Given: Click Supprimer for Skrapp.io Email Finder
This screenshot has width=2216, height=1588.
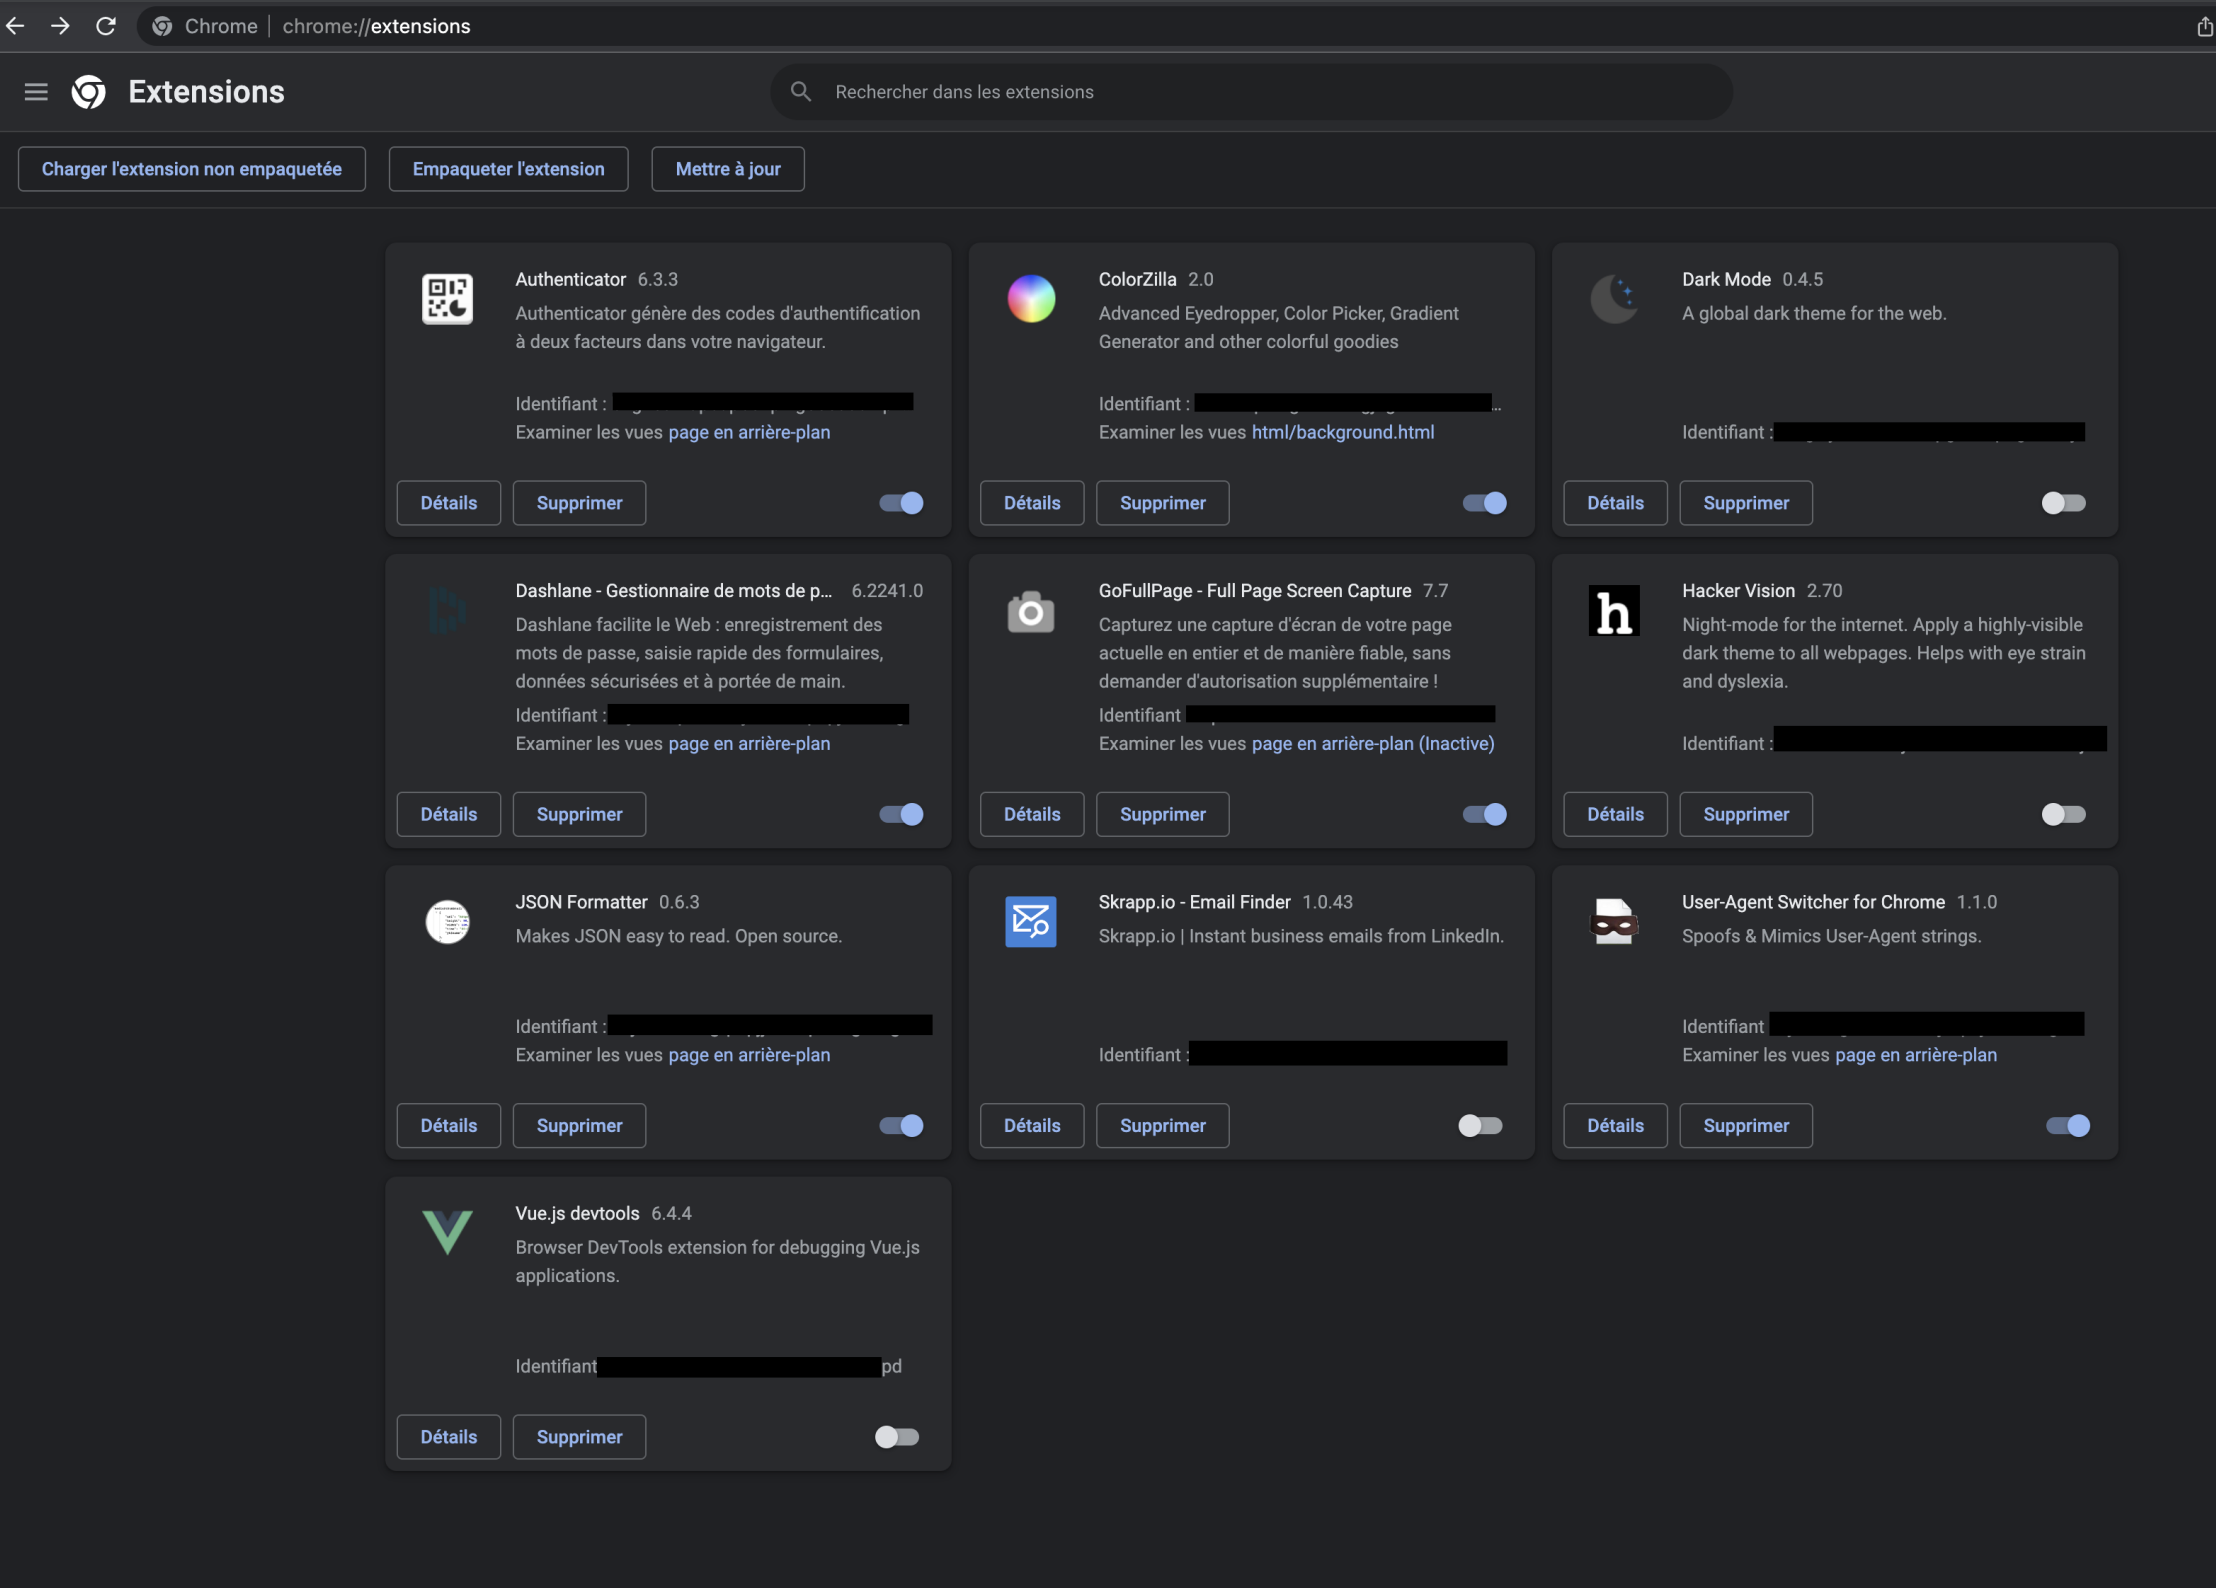Looking at the screenshot, I should click(1162, 1125).
